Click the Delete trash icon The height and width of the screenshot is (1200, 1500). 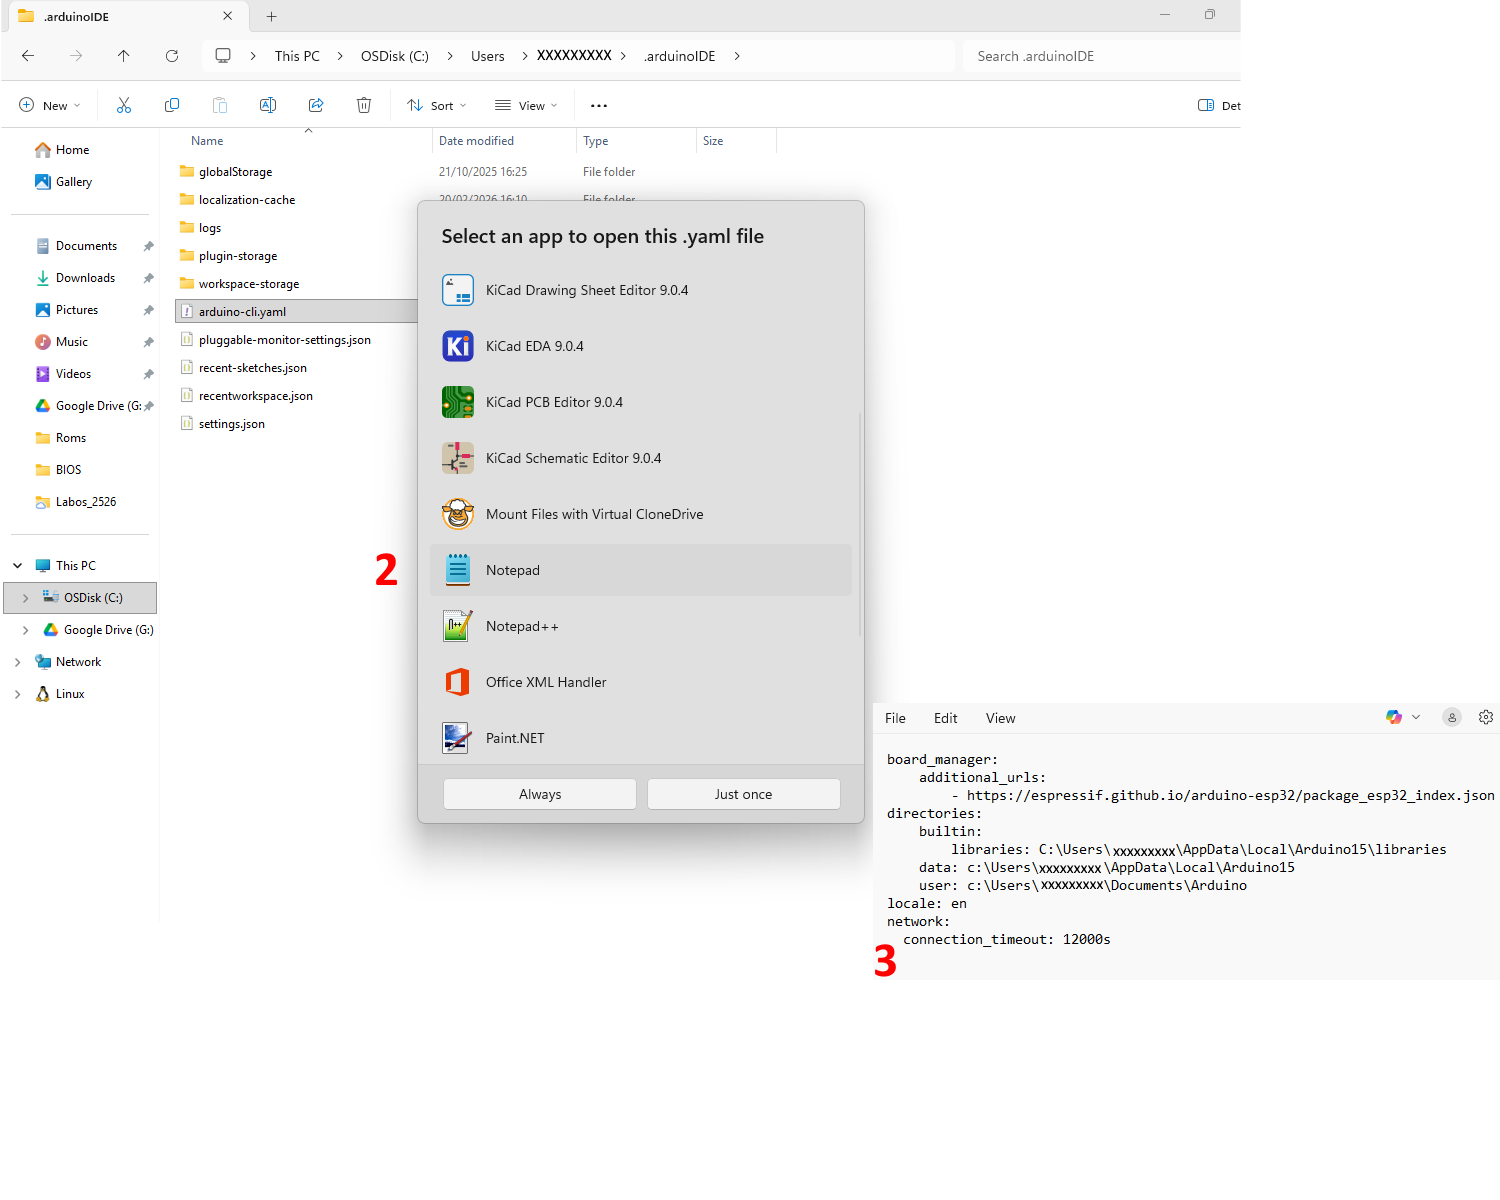click(x=364, y=105)
